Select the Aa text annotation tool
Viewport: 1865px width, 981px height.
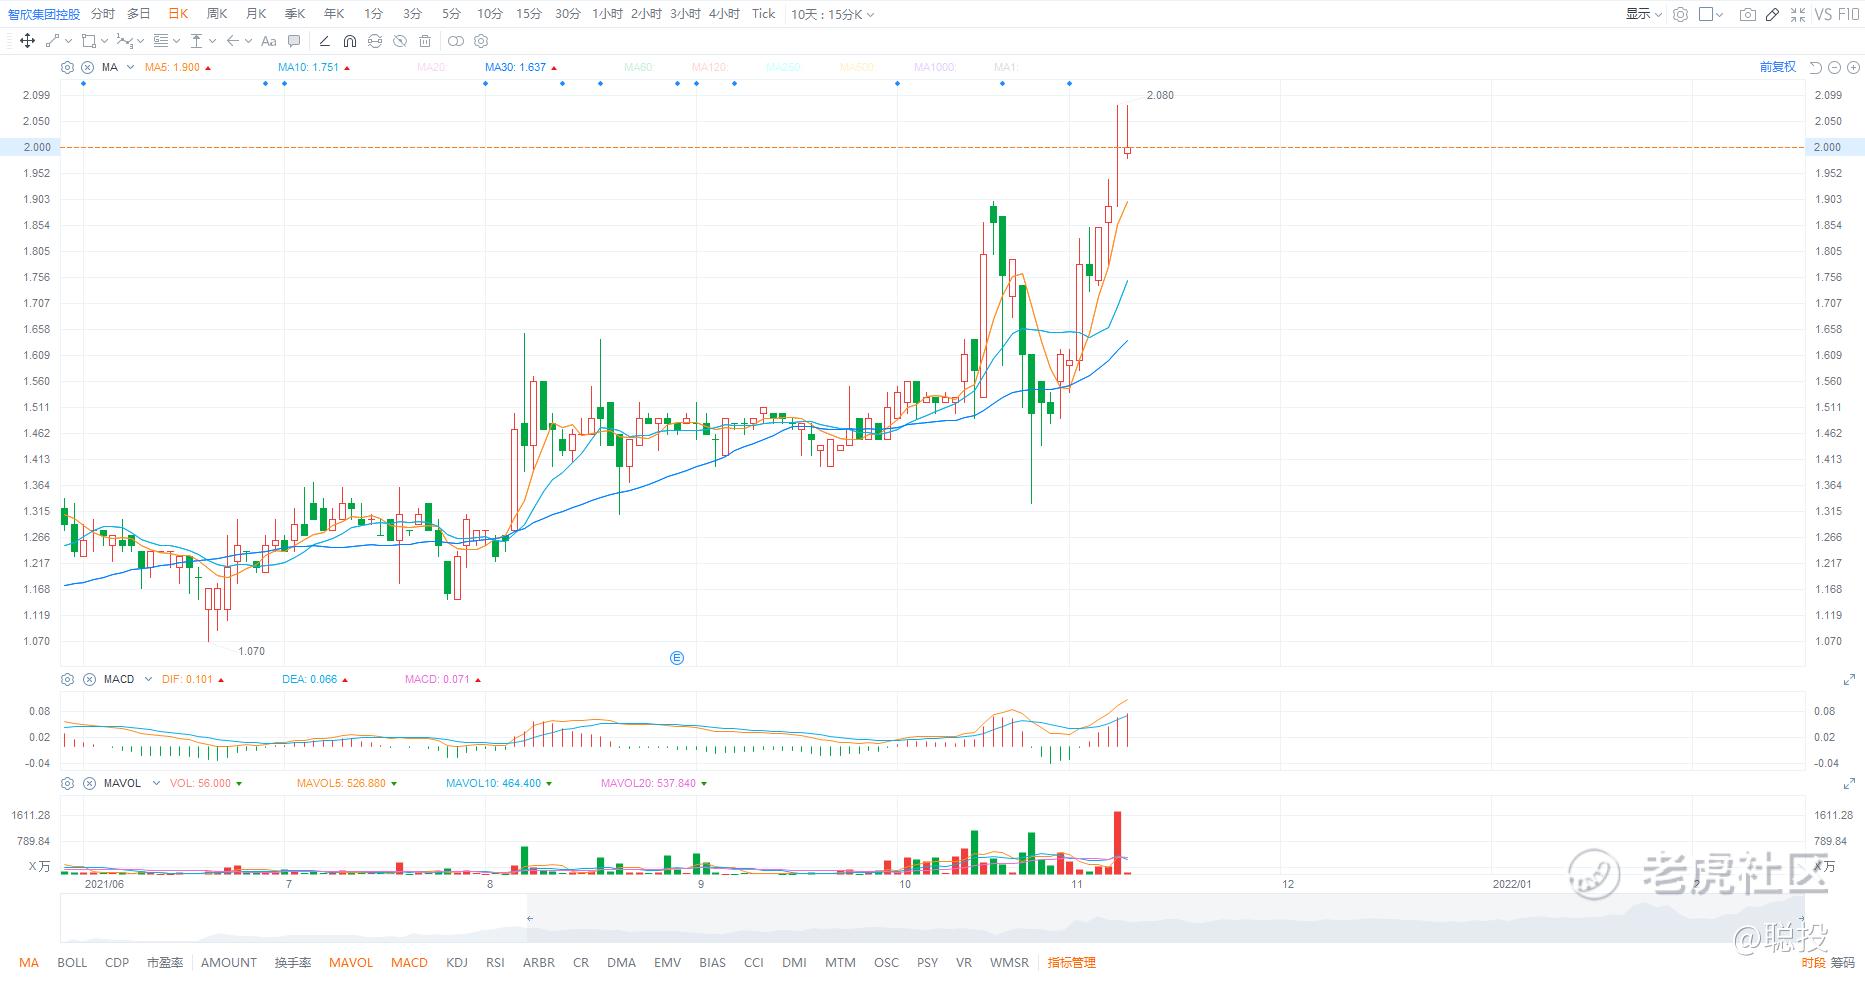268,41
